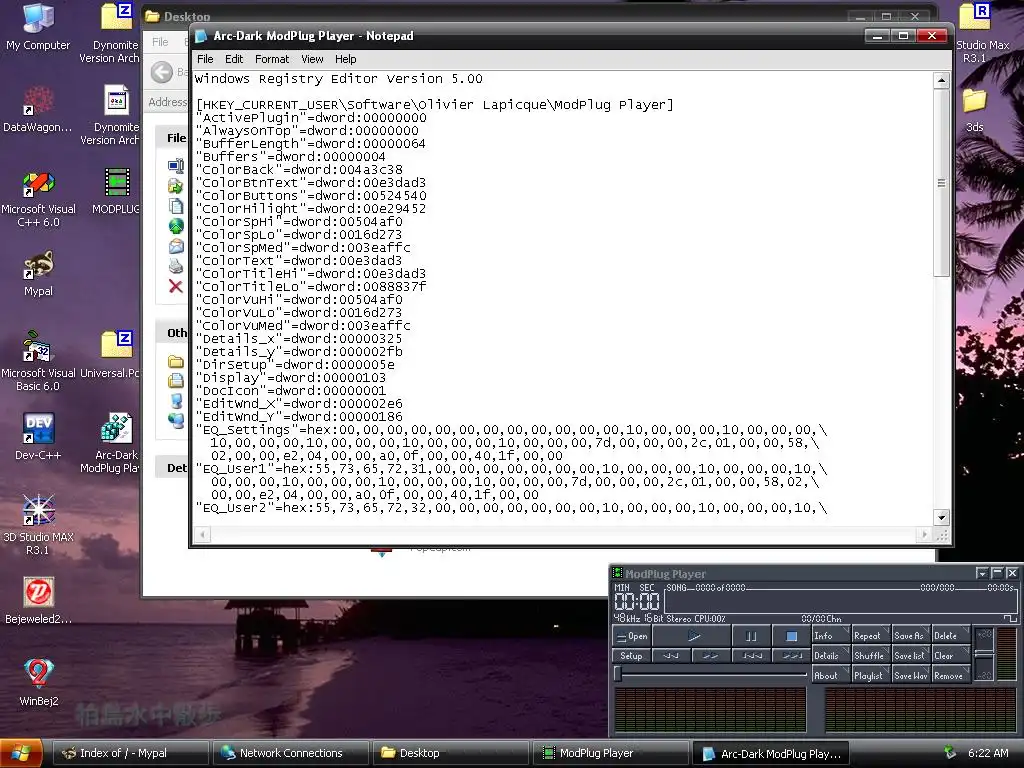Screen dimensions: 1024x768
Task: Select the 3D Studio MAX R3.1 shortcut
Action: pyautogui.click(x=38, y=524)
